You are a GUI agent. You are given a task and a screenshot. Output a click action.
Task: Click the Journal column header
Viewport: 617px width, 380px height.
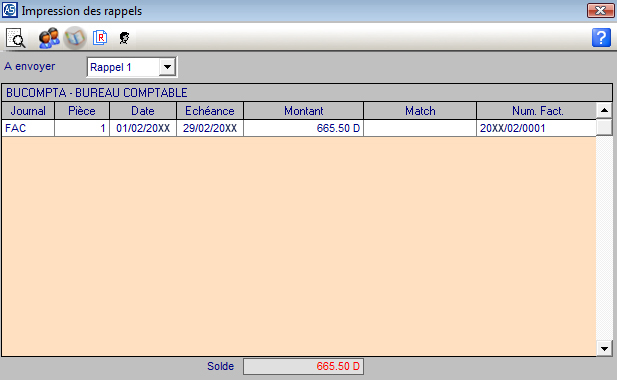click(28, 111)
